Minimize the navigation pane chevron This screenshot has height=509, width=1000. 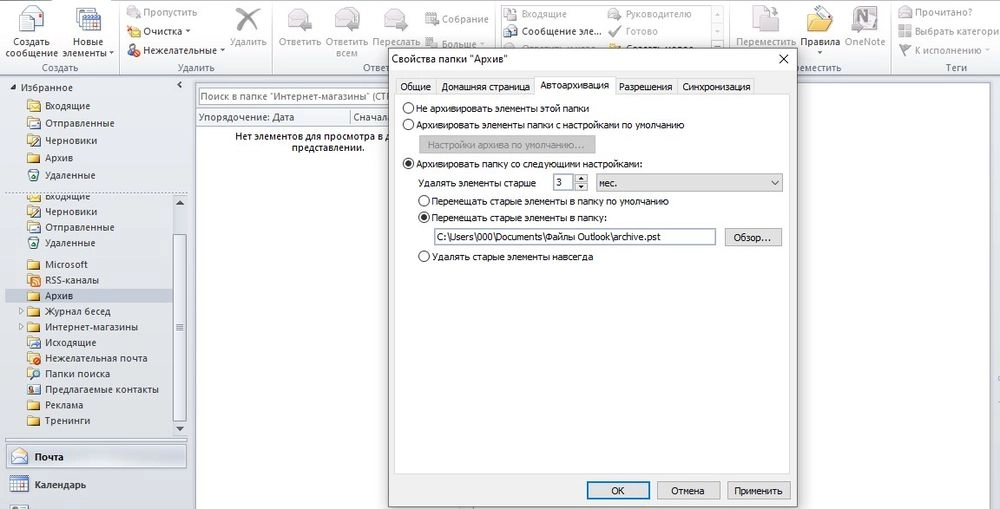tap(180, 85)
